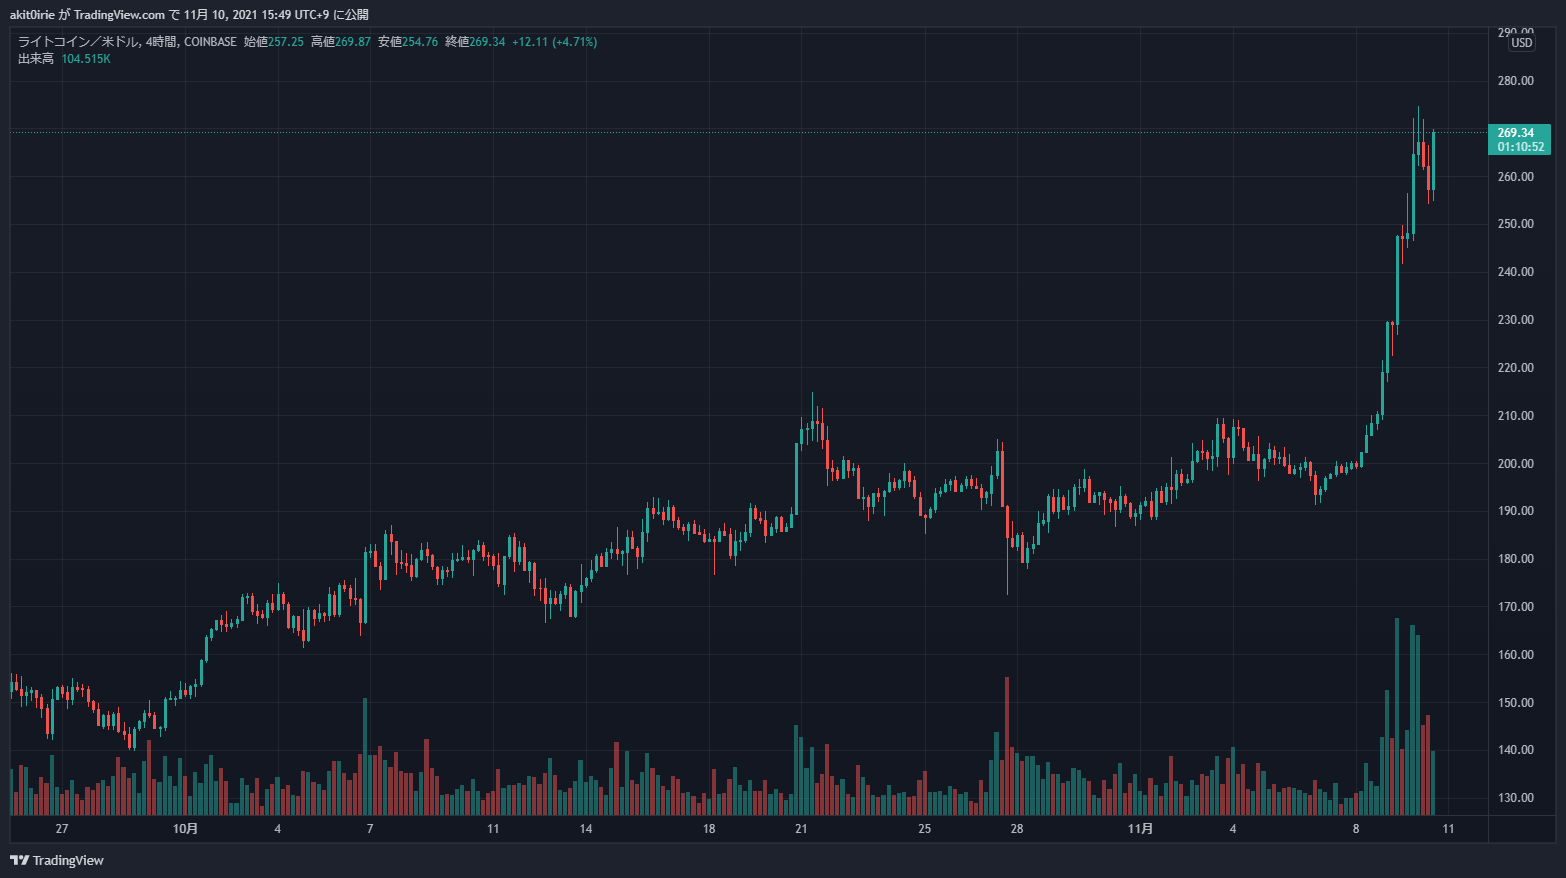Click the 180.00 price axis label
Viewport: 1566px width, 878px height.
pyautogui.click(x=1515, y=559)
